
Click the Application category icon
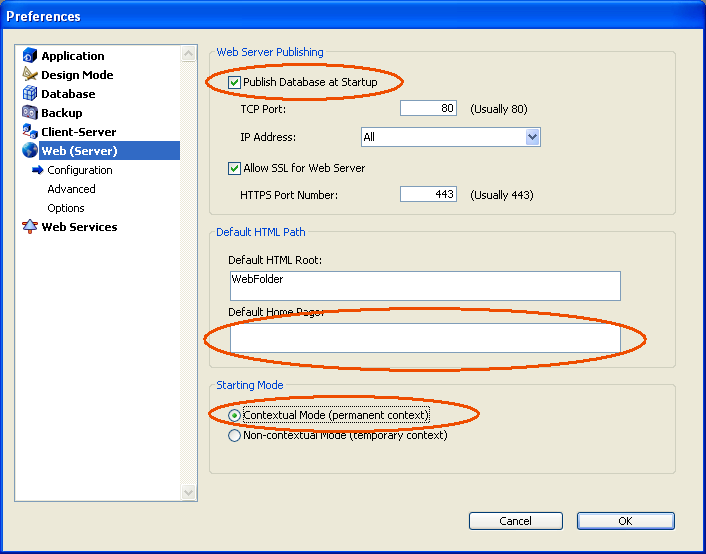[30, 56]
